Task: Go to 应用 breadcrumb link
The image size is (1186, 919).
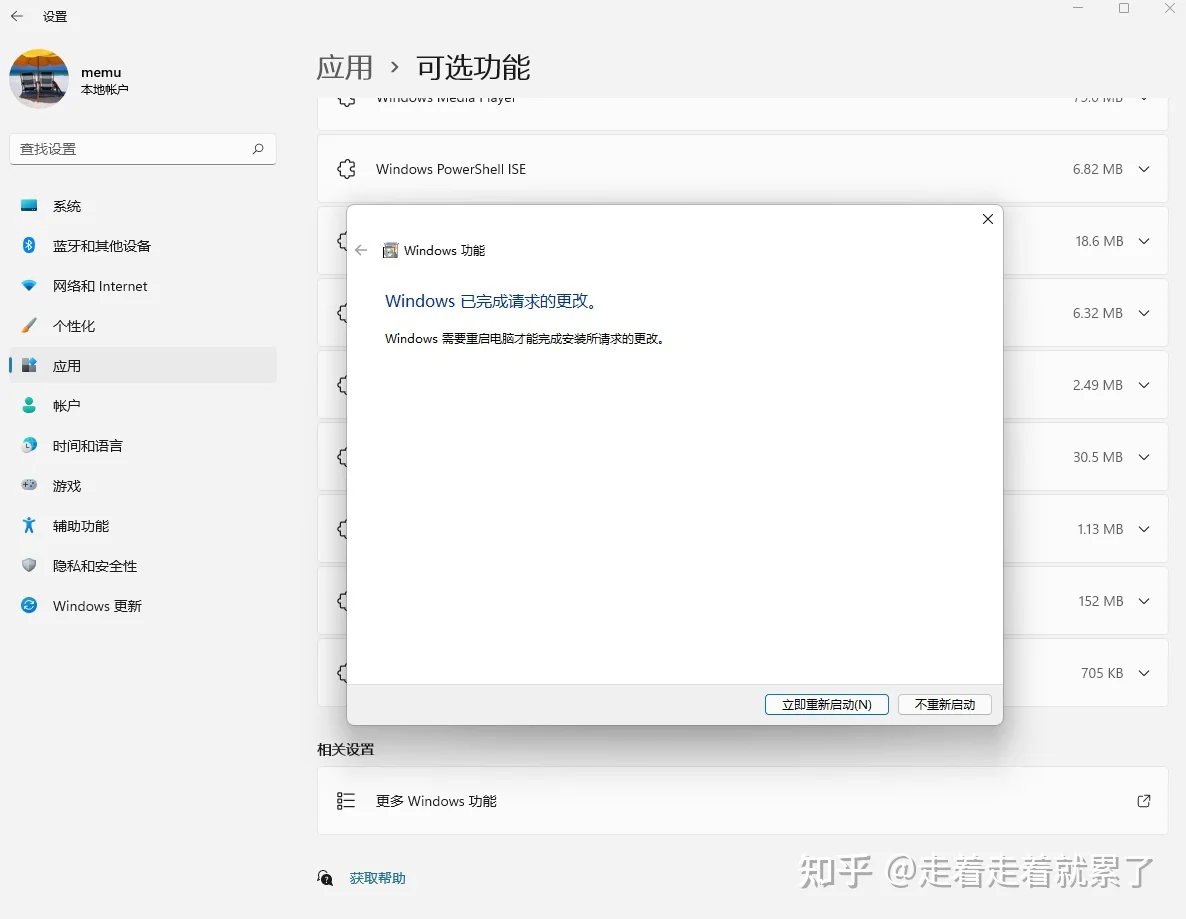Action: (345, 68)
